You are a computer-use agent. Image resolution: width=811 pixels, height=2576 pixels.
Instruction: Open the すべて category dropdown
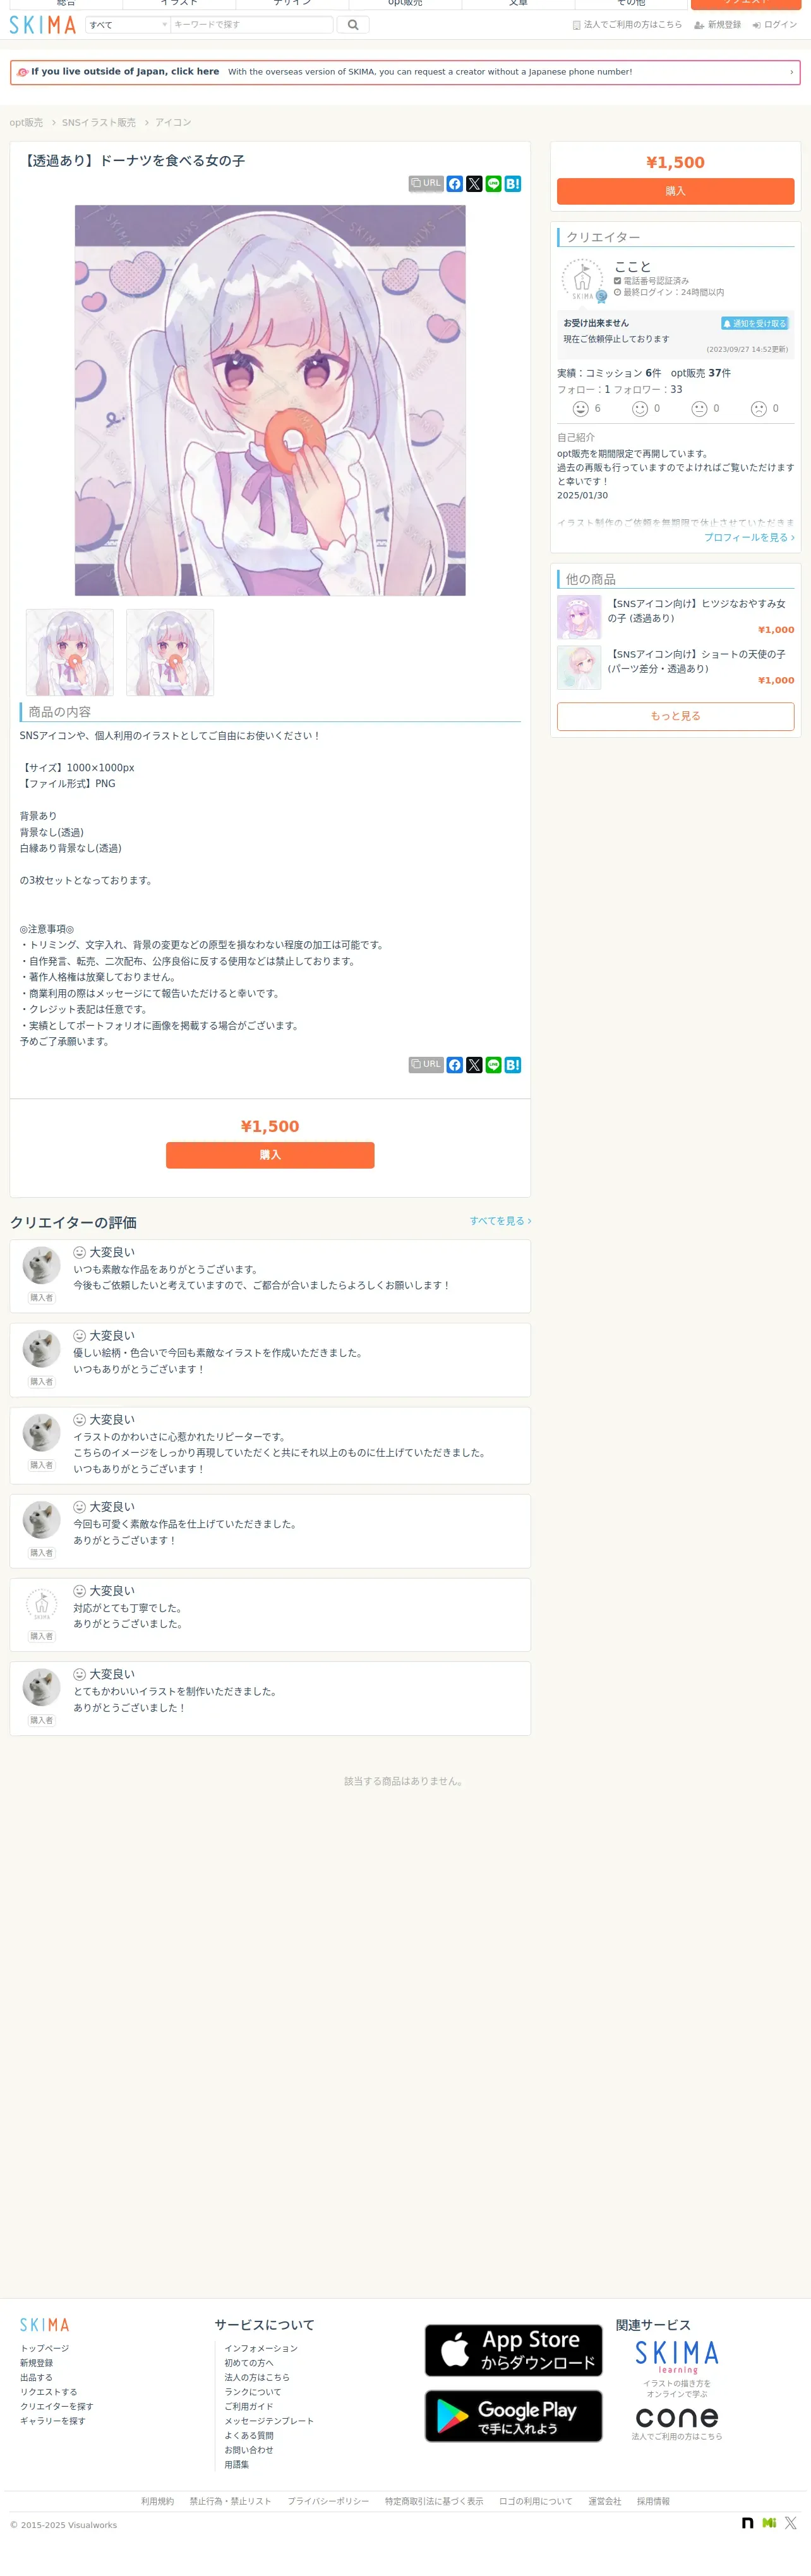128,25
